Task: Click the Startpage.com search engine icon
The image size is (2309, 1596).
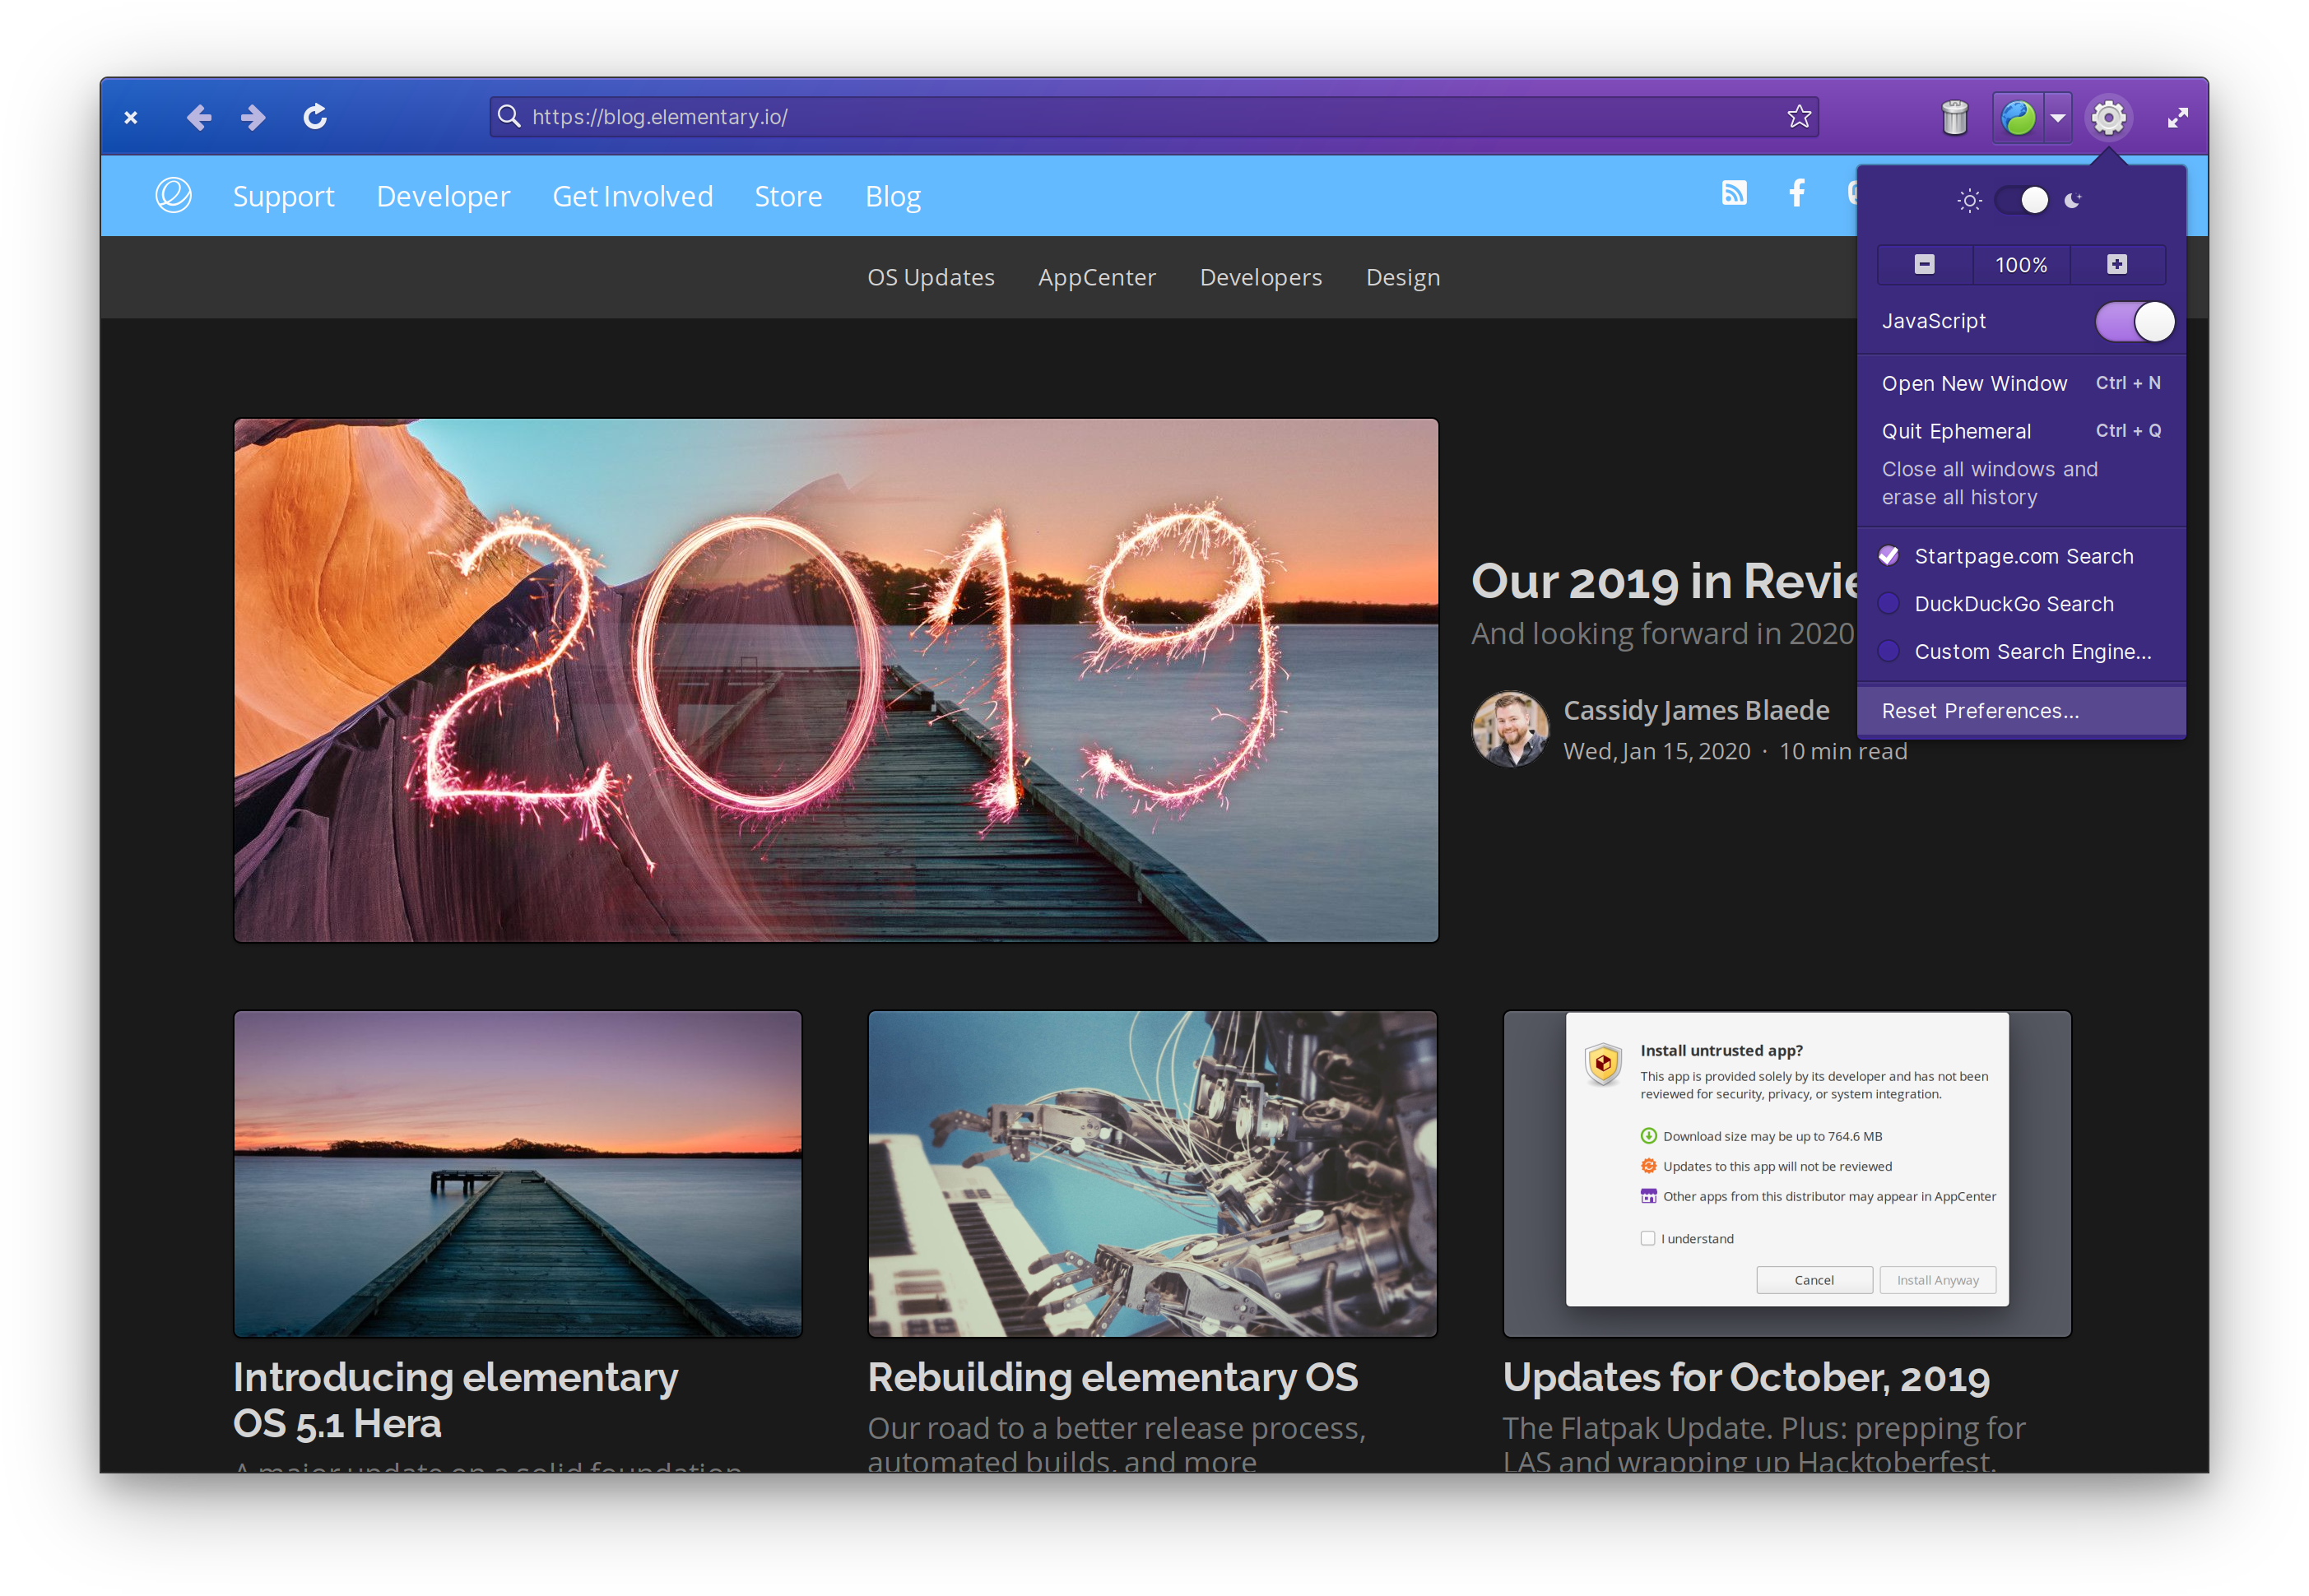Action: tap(1893, 554)
